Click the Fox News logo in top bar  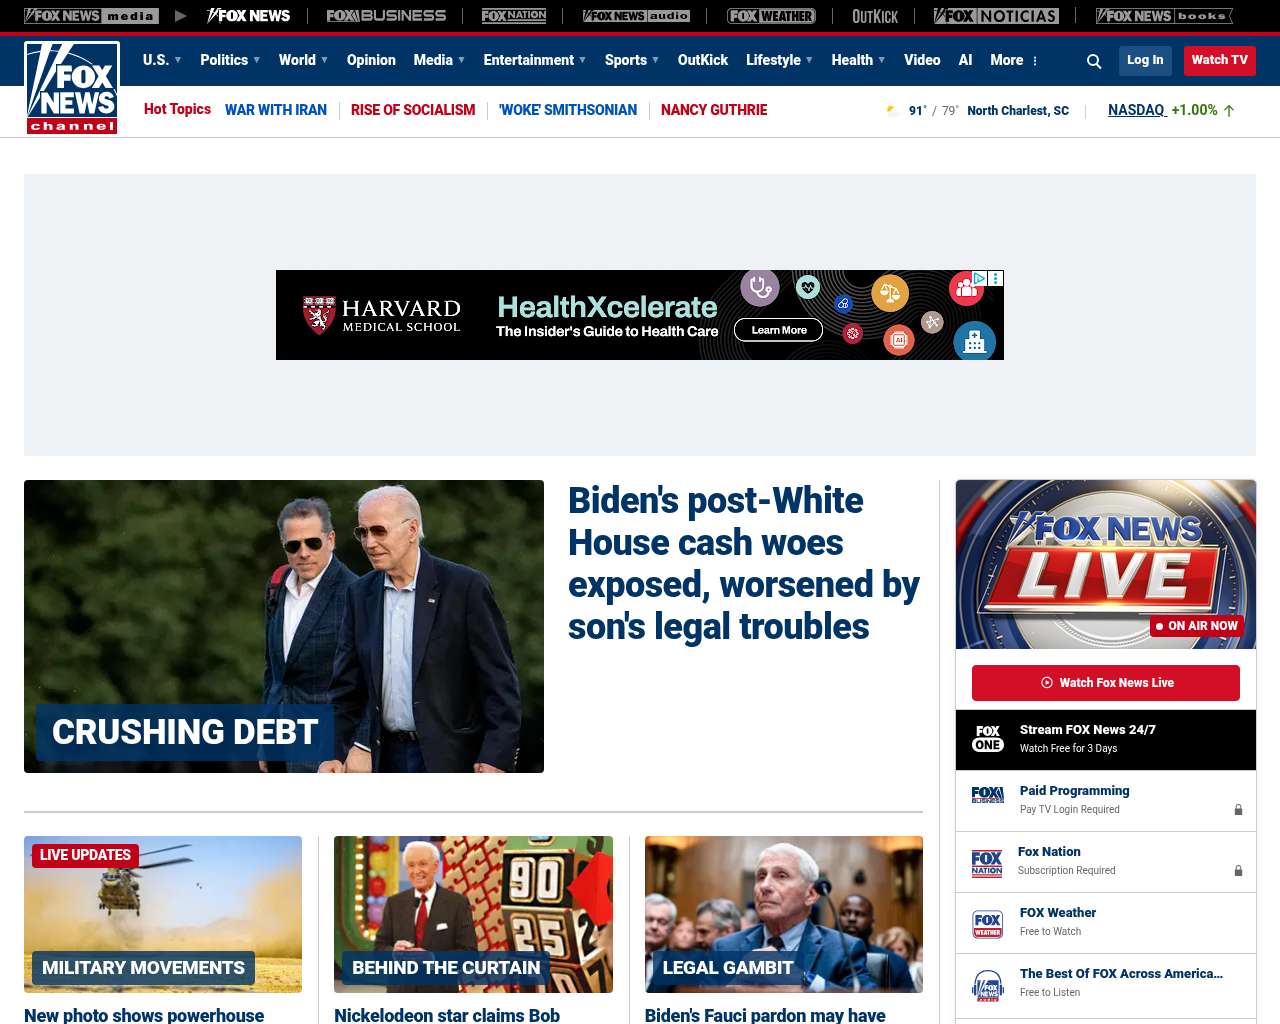248,16
